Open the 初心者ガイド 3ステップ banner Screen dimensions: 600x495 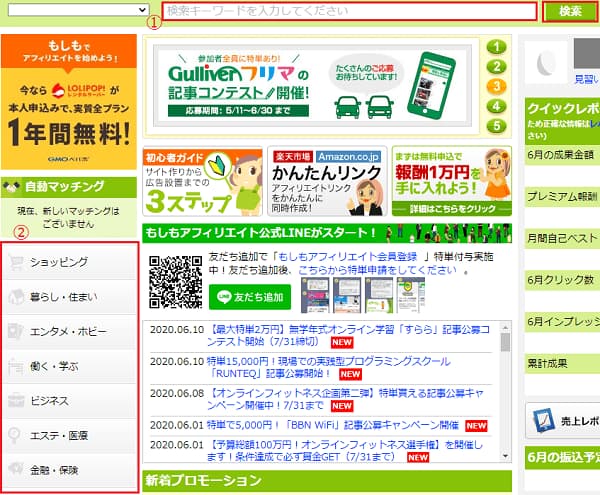(x=202, y=182)
